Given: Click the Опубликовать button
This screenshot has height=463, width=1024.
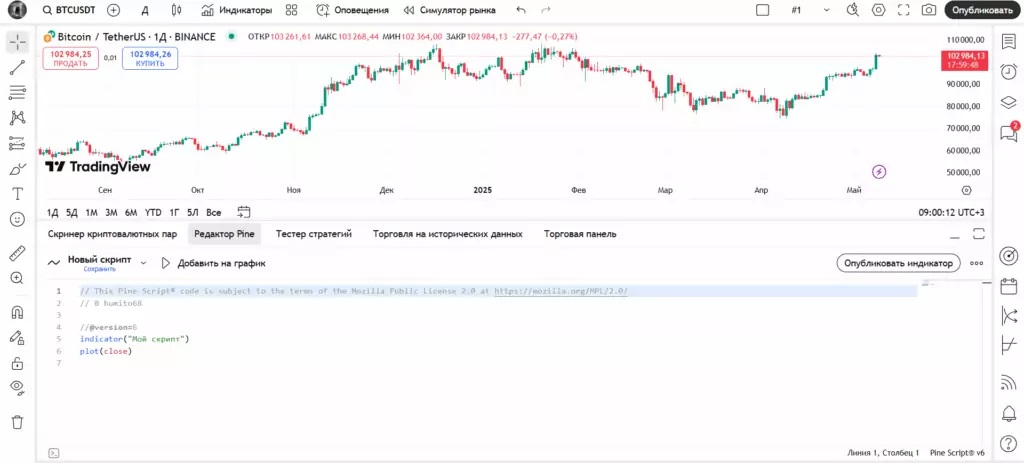Looking at the screenshot, I should 982,10.
